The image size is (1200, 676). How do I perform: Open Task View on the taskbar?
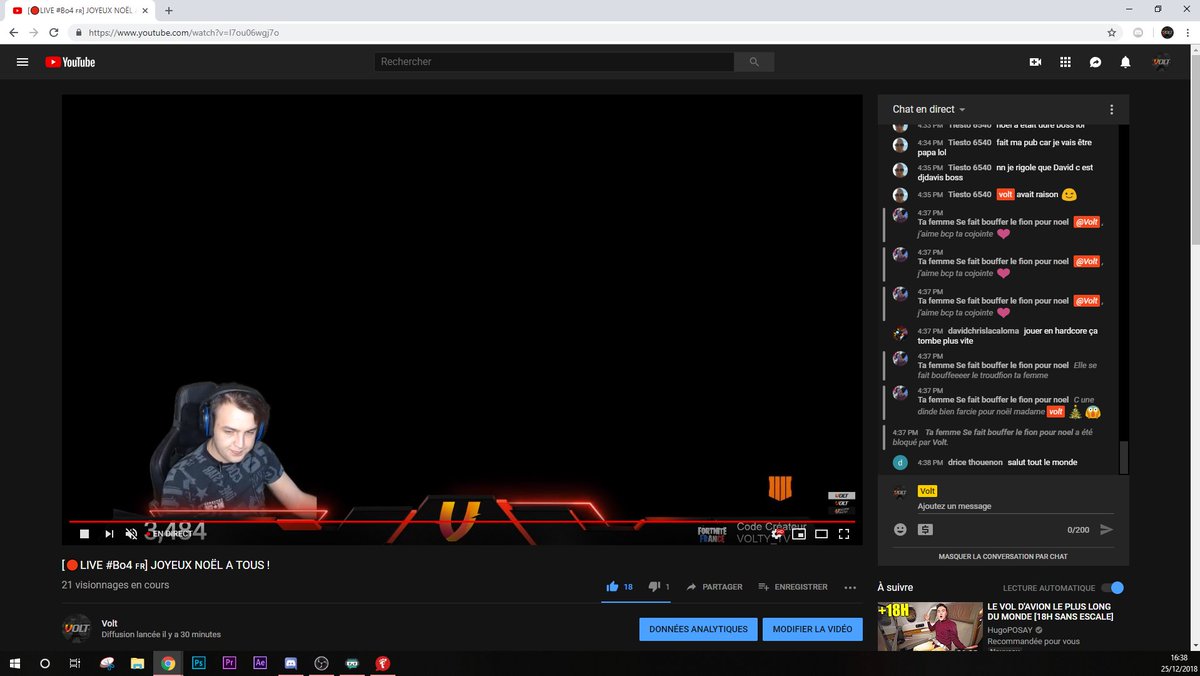click(x=75, y=663)
